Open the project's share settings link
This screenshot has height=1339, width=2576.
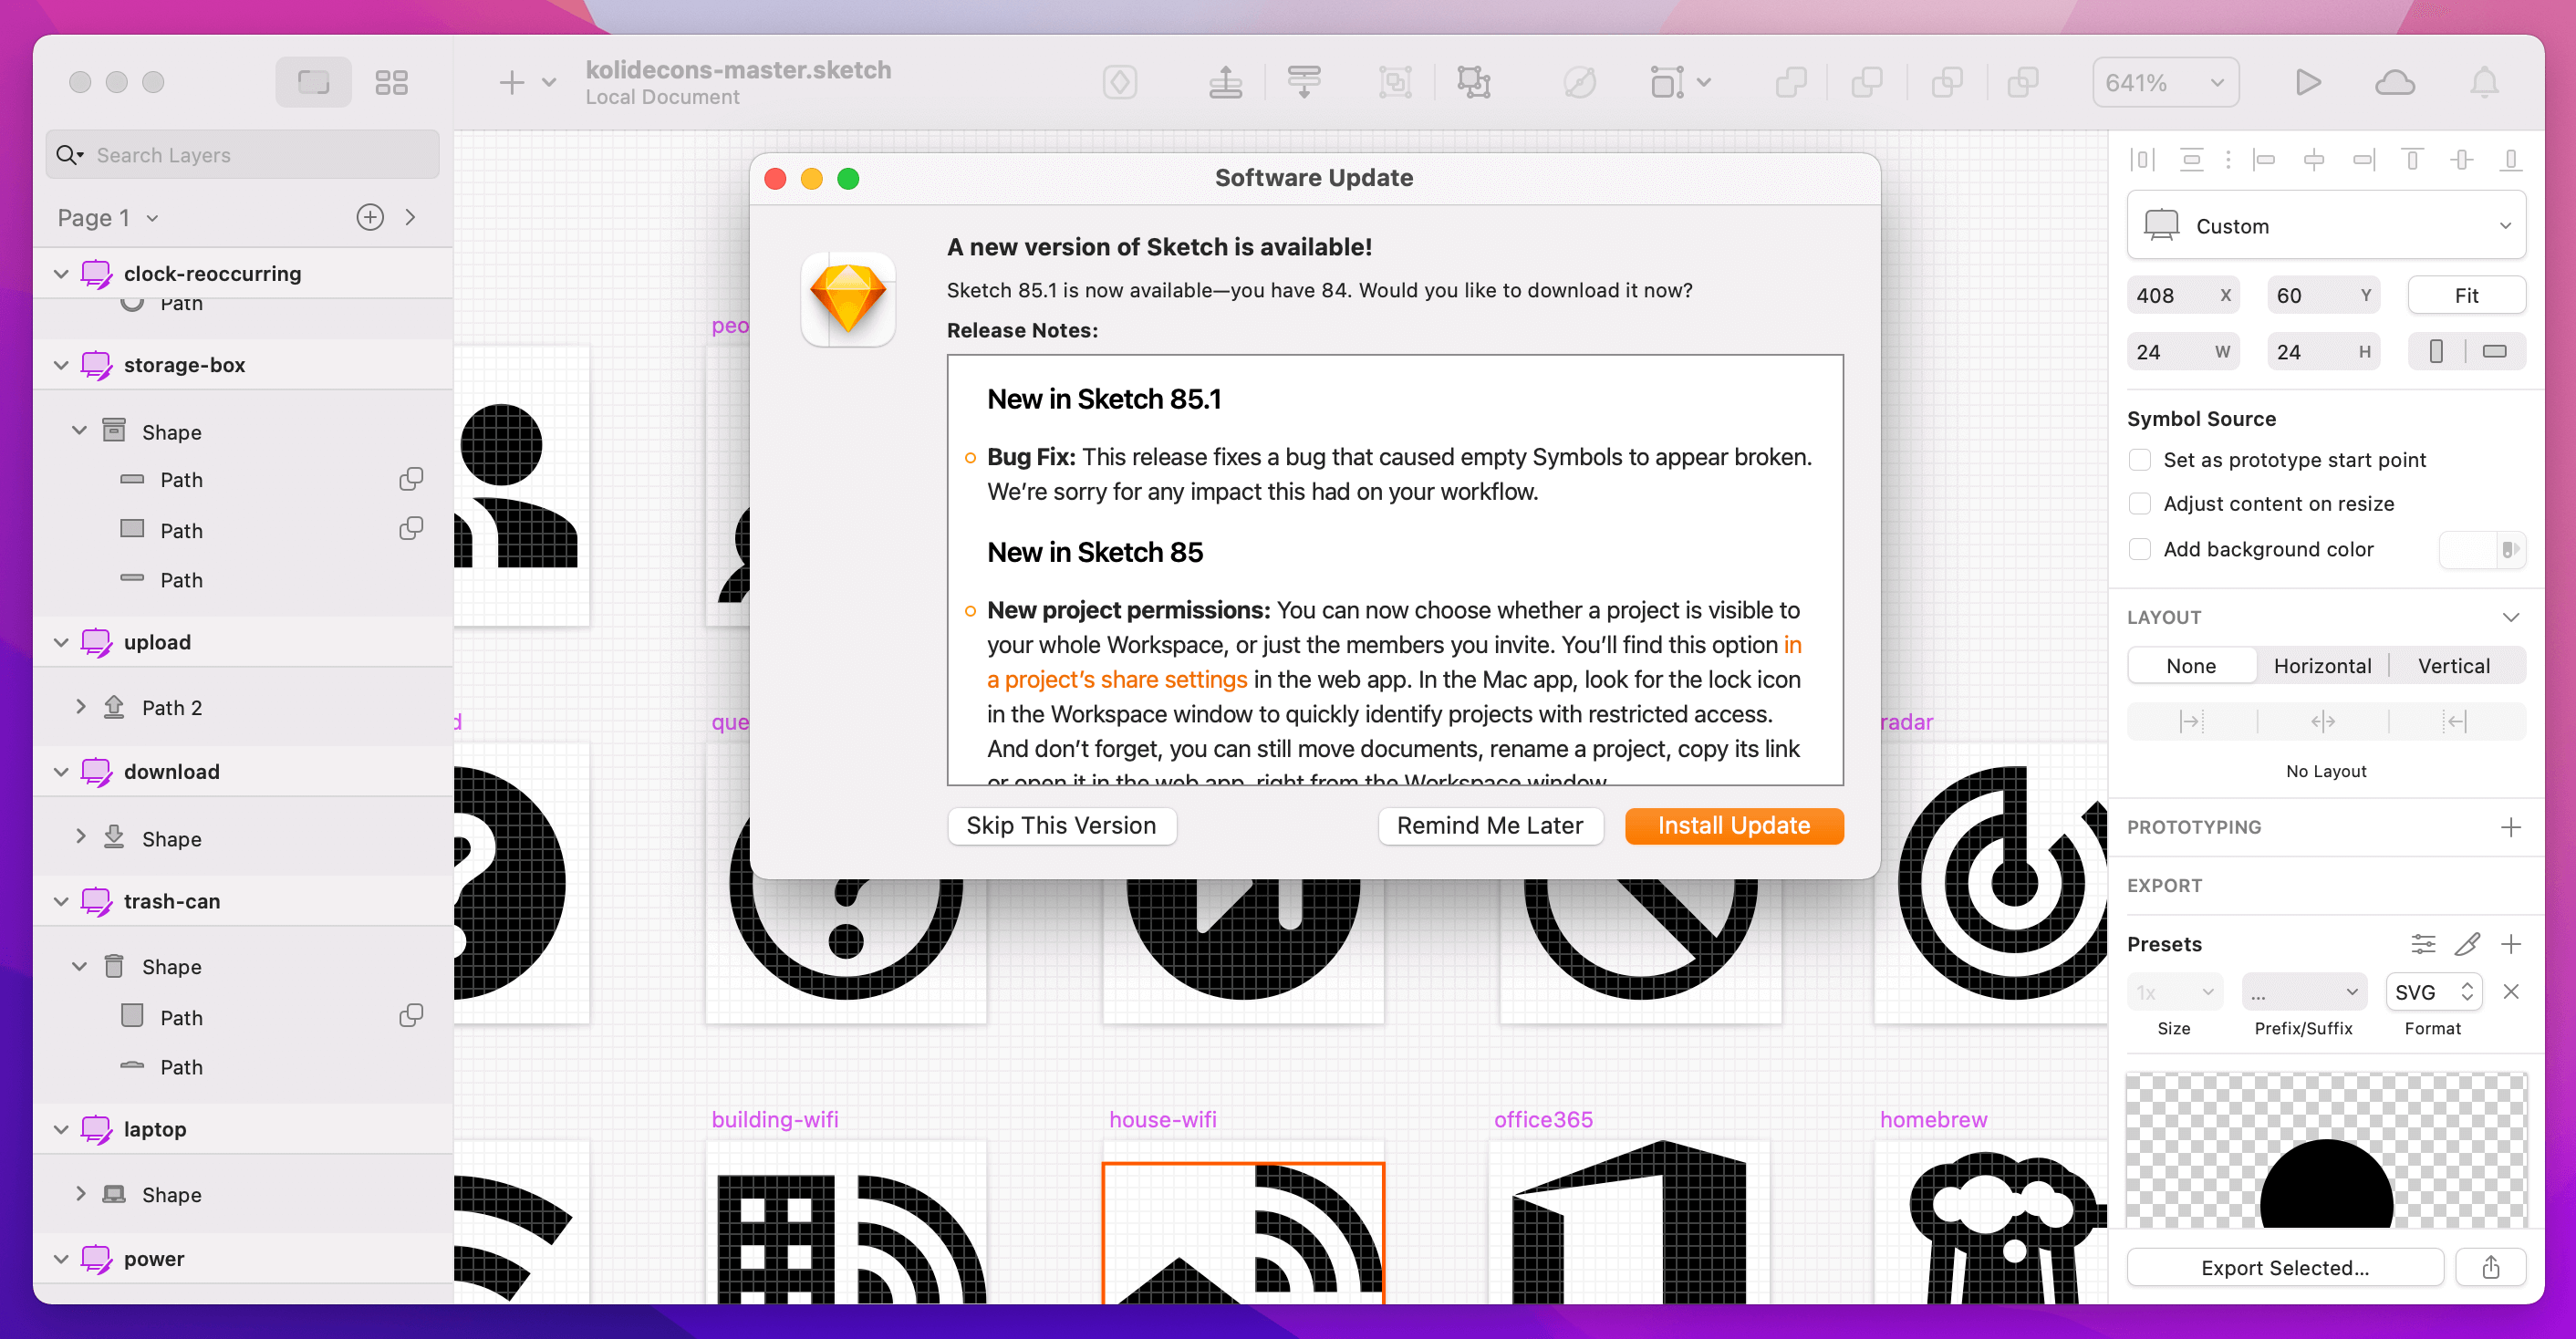(x=1117, y=679)
